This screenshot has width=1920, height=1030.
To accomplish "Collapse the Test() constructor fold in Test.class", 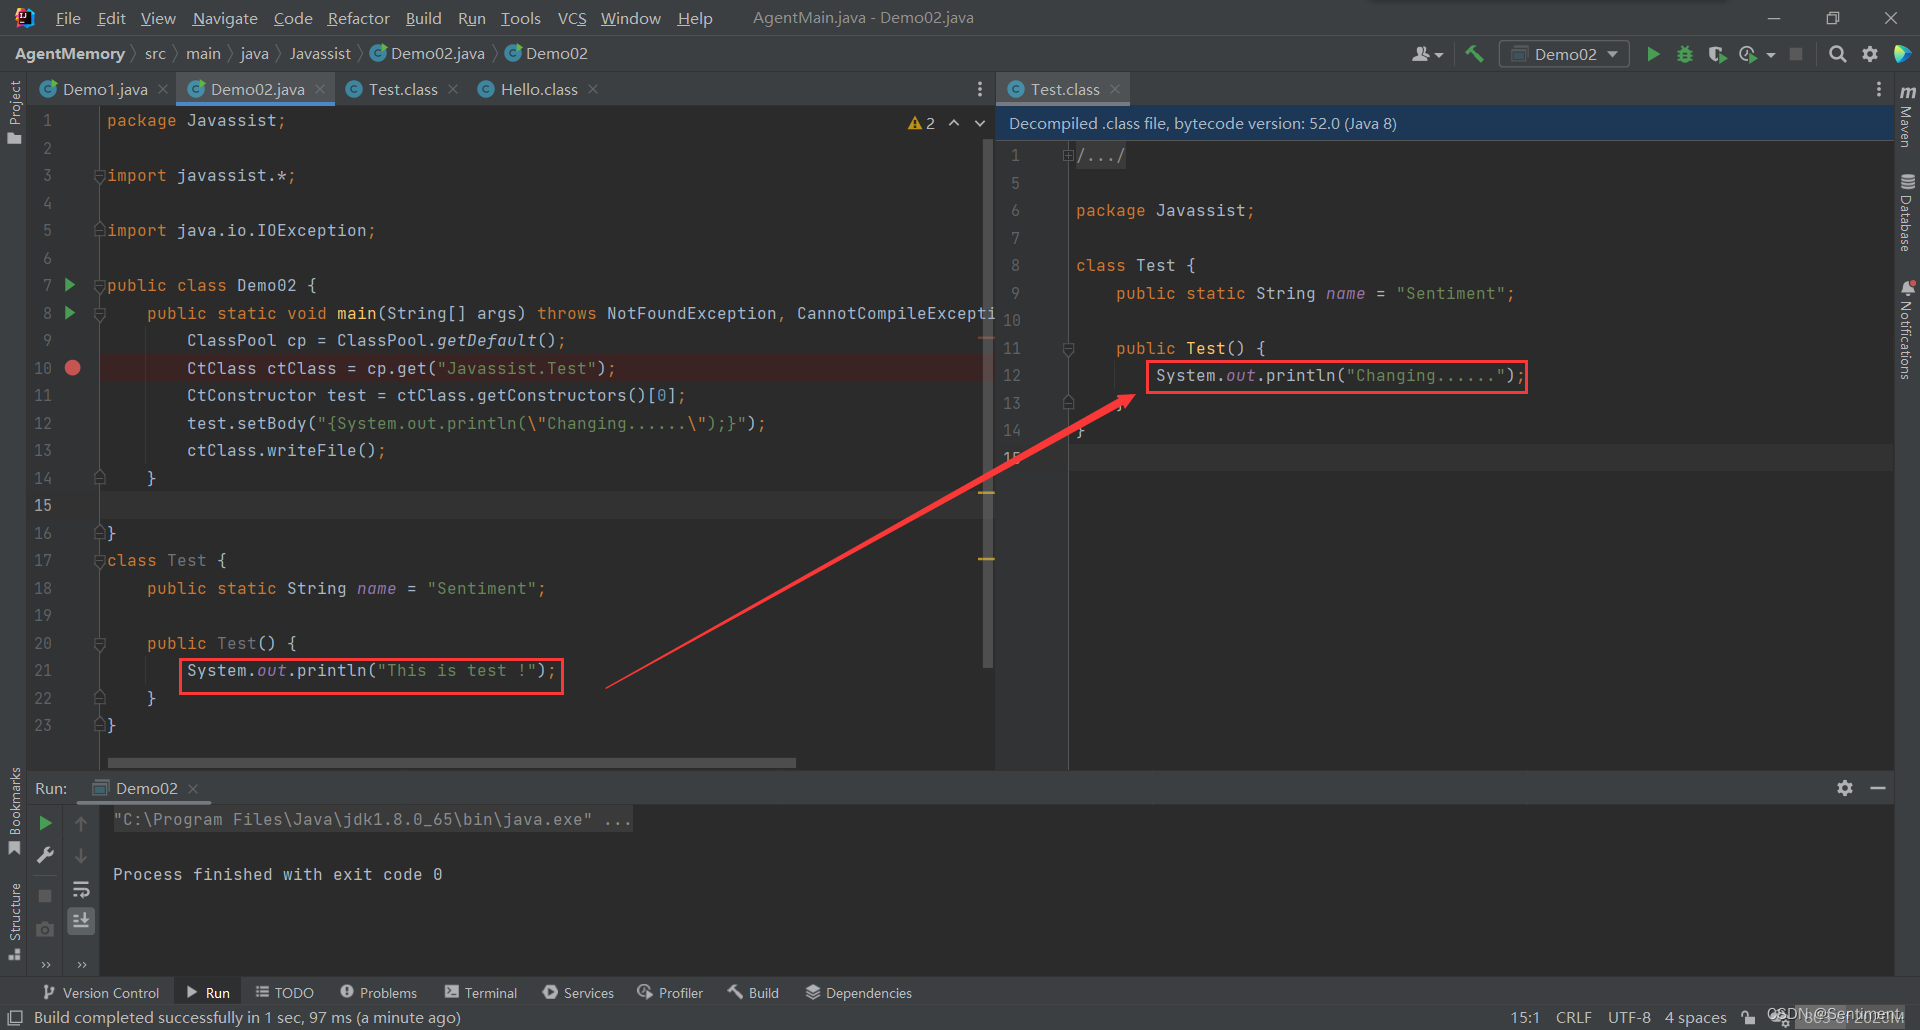I will [1068, 348].
